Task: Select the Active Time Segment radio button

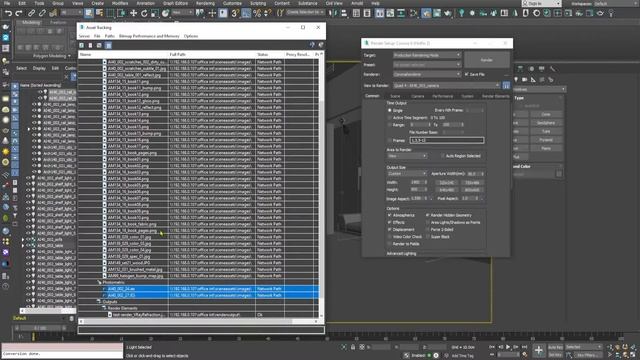Action: (x=390, y=118)
